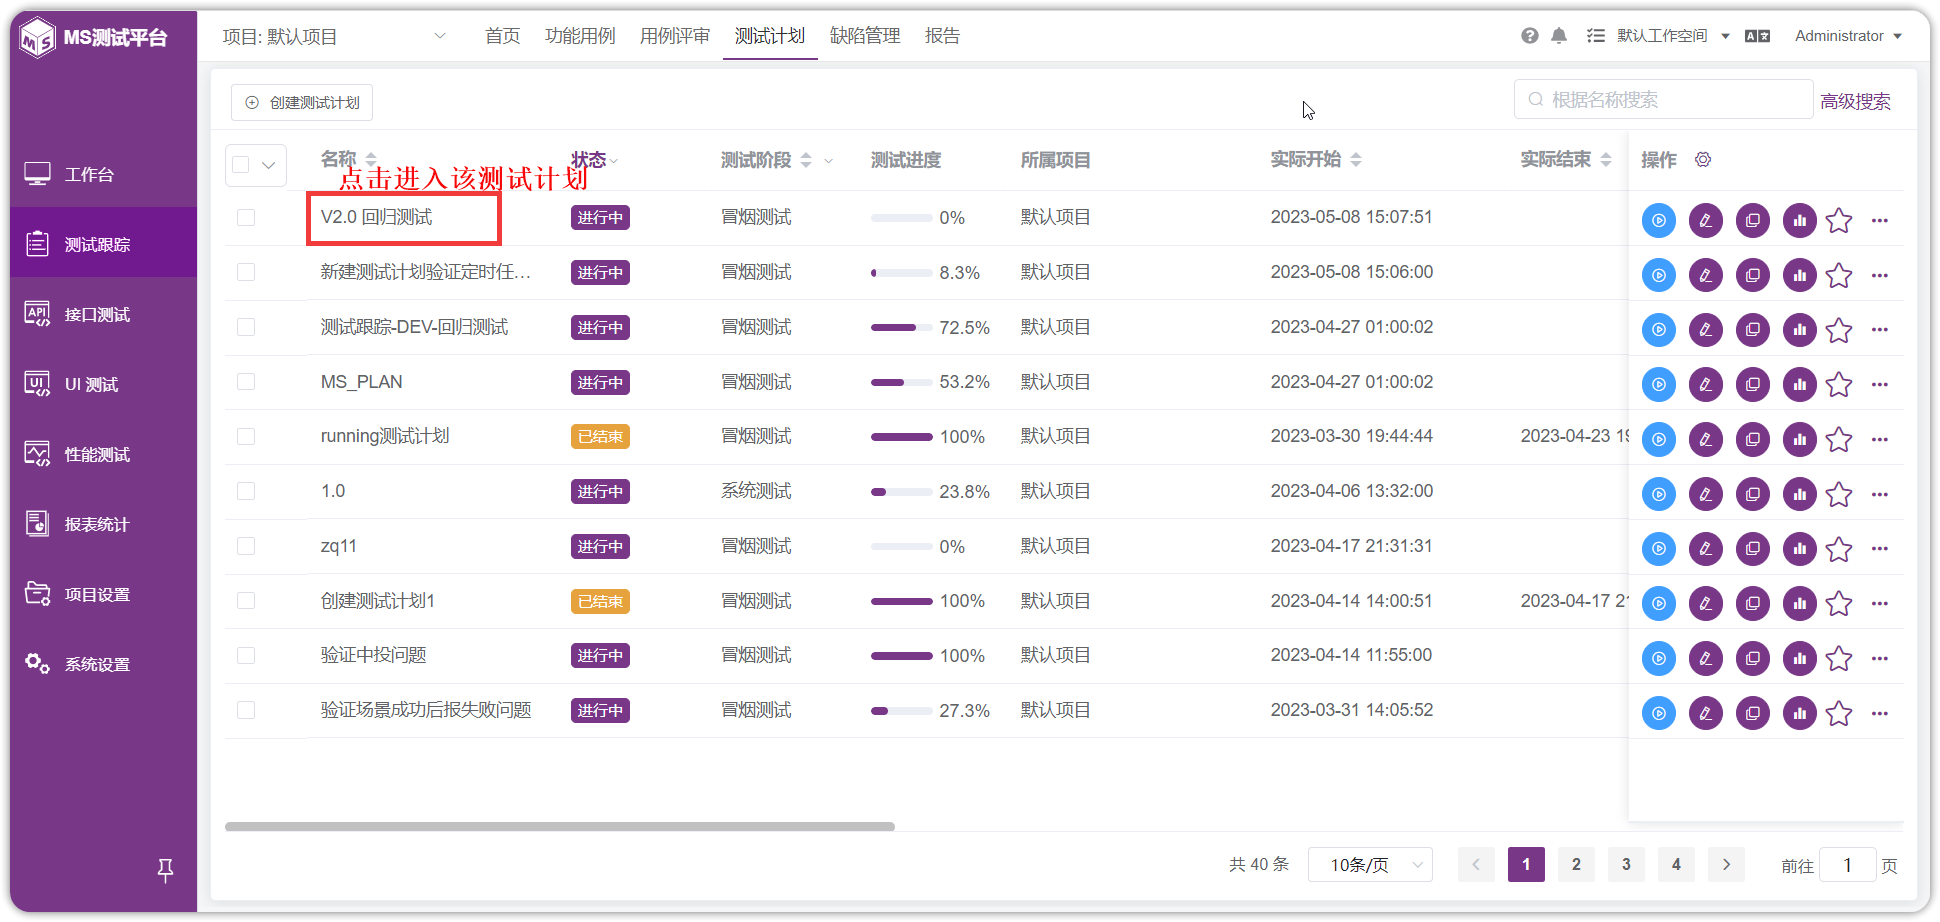Switch language with the translate icon
The image size is (1940, 922).
(x=1757, y=36)
